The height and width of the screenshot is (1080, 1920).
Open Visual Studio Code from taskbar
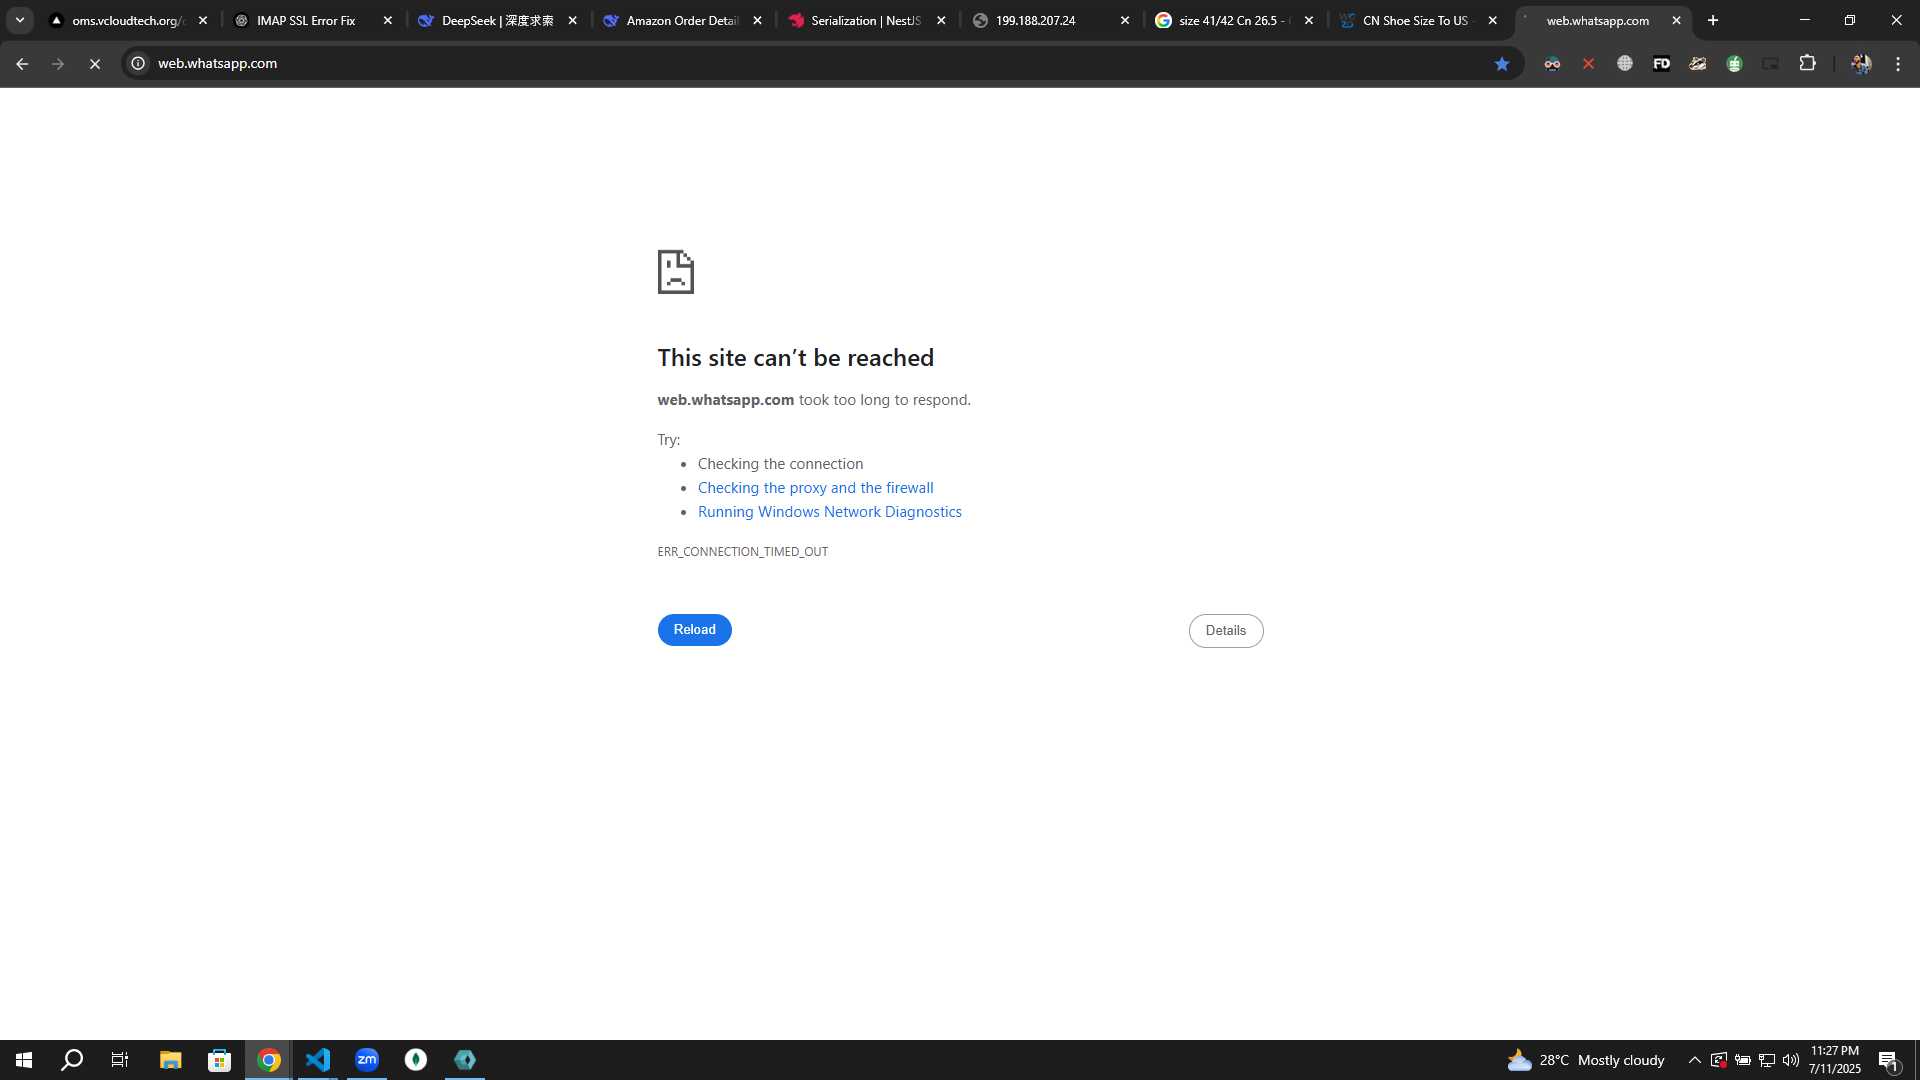point(317,1060)
